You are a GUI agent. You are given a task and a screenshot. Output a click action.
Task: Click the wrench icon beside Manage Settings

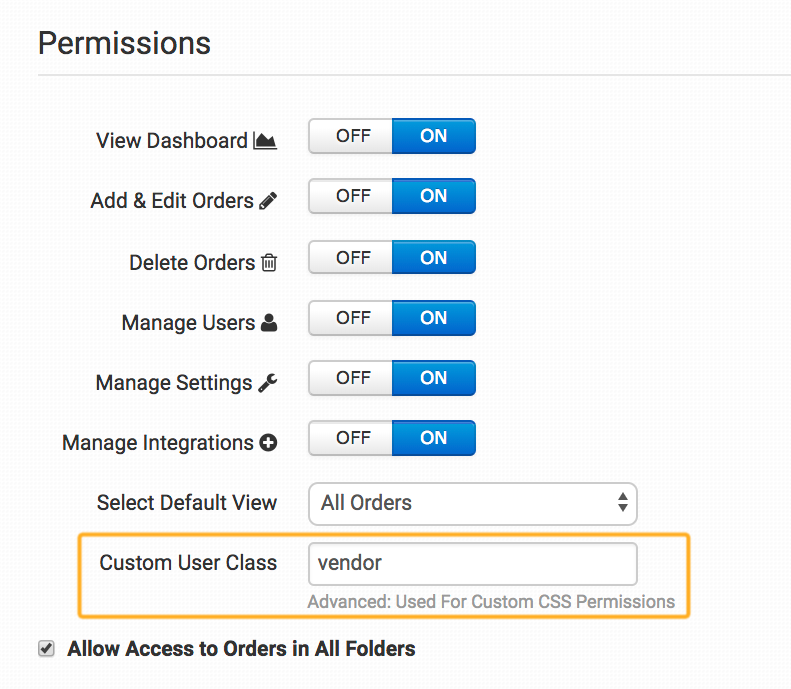(x=268, y=383)
